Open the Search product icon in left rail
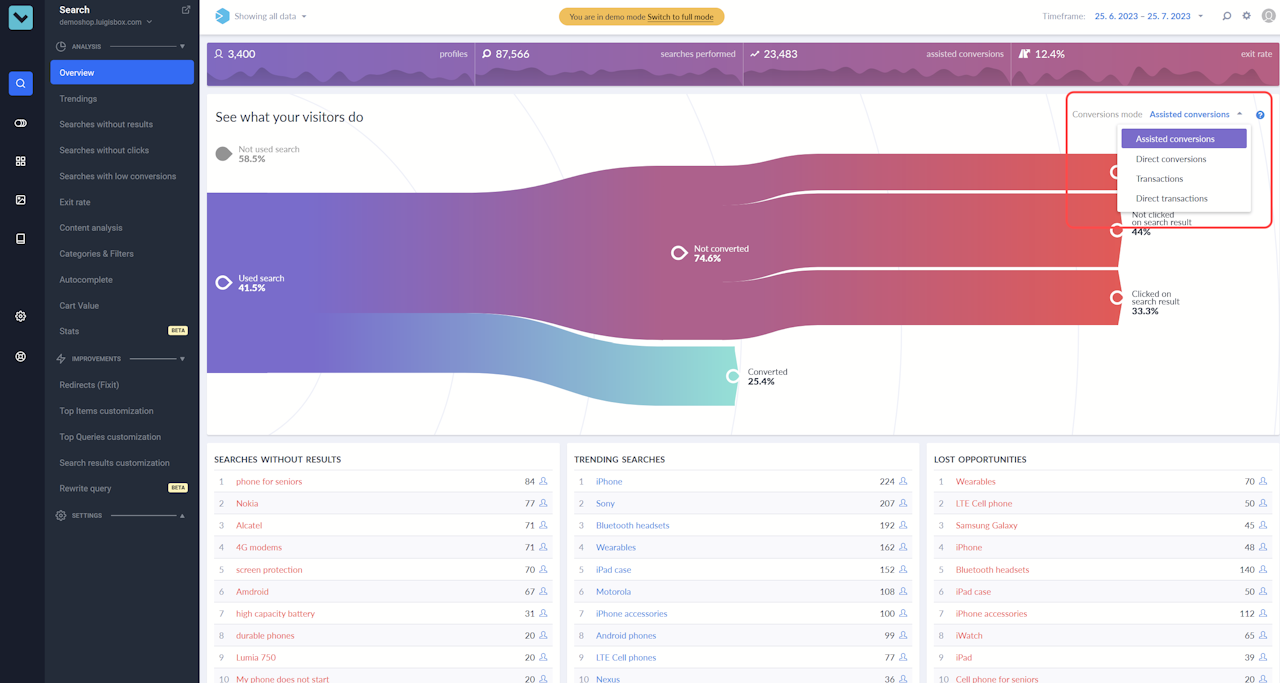1280x683 pixels. coord(21,84)
